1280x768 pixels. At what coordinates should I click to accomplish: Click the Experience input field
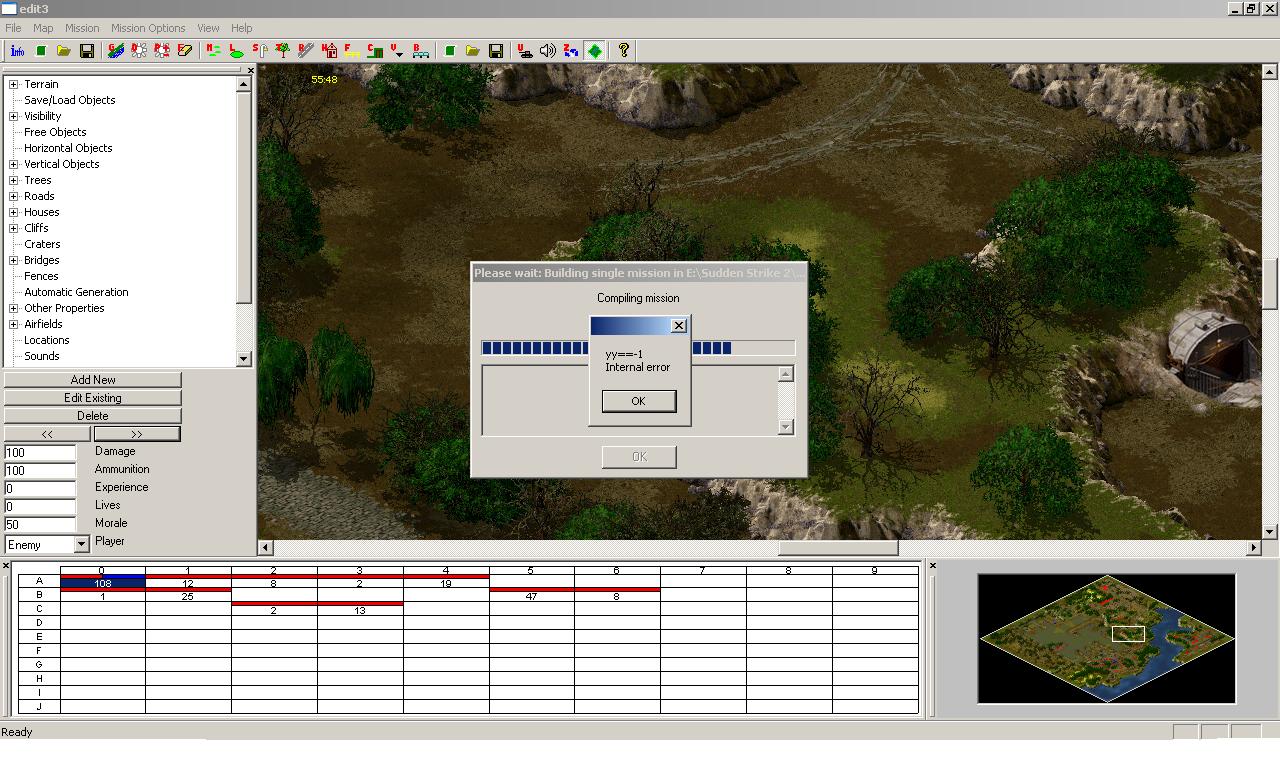point(40,488)
